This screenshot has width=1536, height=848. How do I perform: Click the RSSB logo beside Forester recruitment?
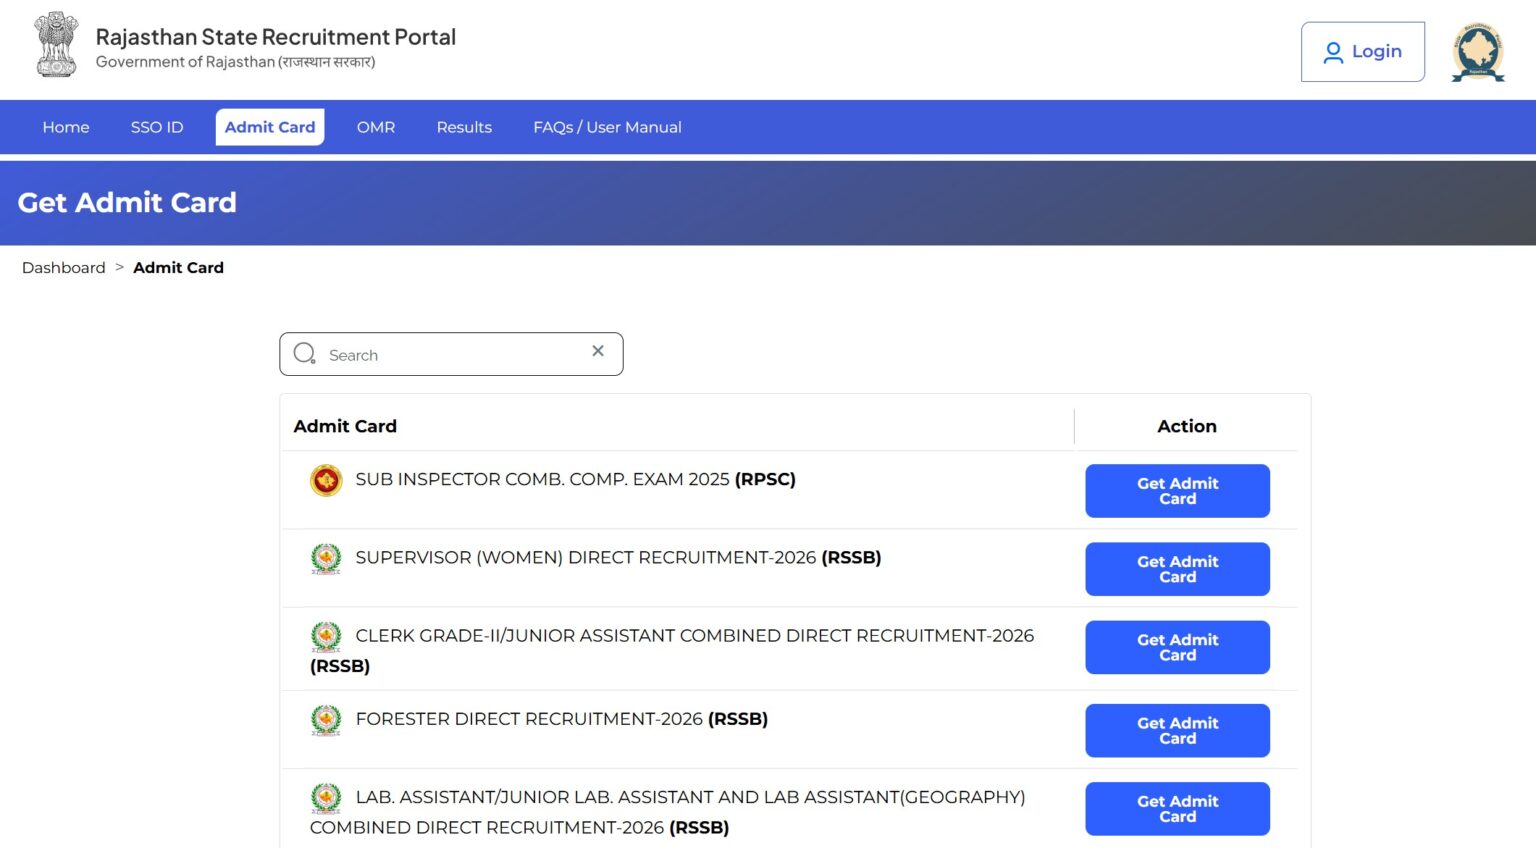pos(326,720)
